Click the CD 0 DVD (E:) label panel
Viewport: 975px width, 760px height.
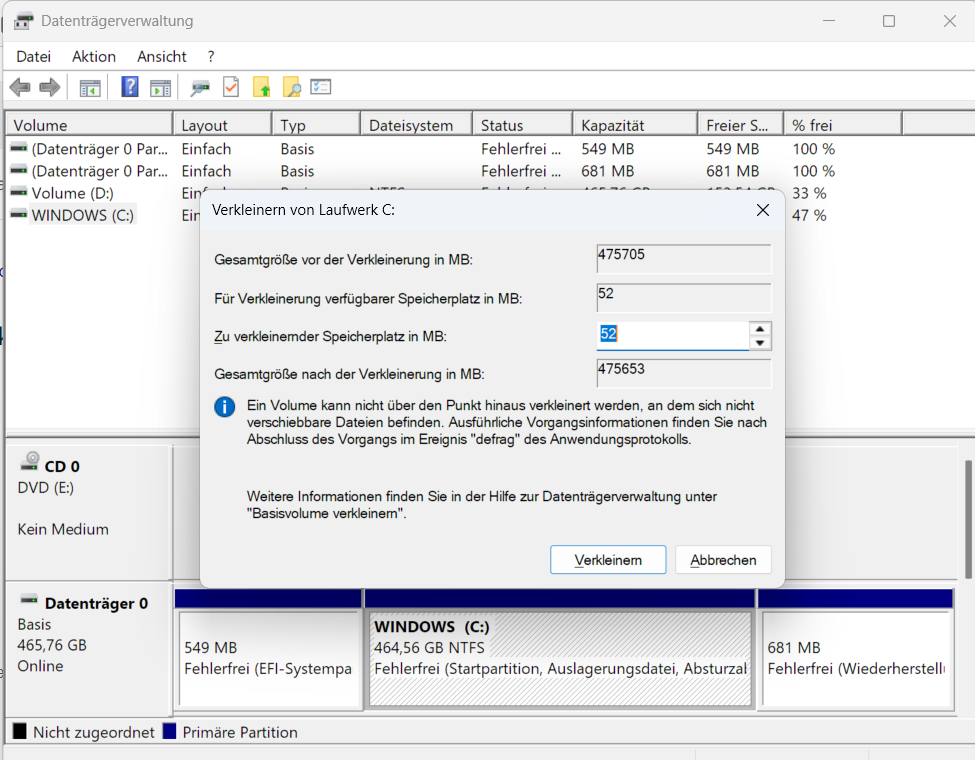pos(88,511)
